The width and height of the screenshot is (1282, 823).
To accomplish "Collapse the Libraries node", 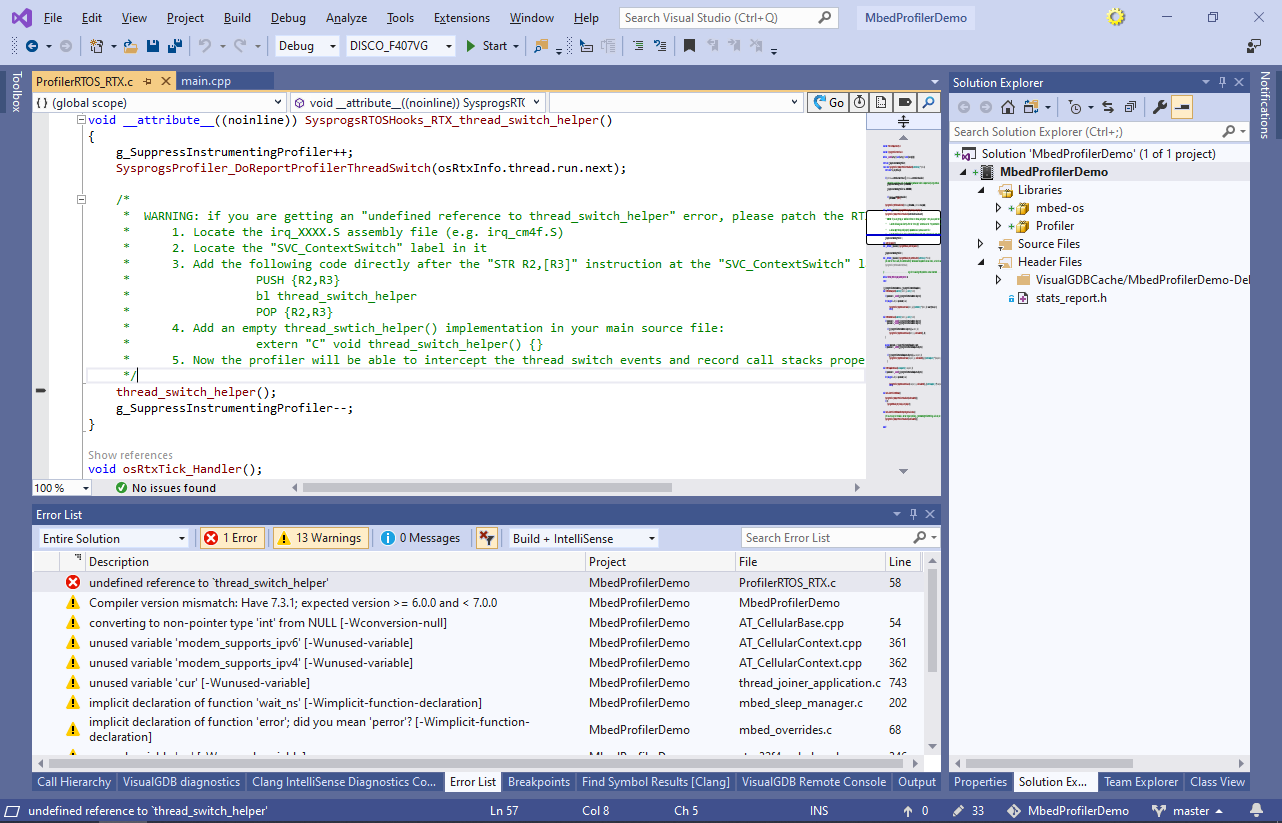I will coord(981,190).
